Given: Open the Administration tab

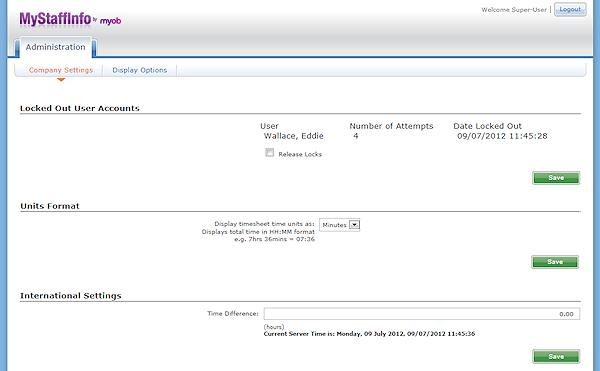Looking at the screenshot, I should point(55,47).
